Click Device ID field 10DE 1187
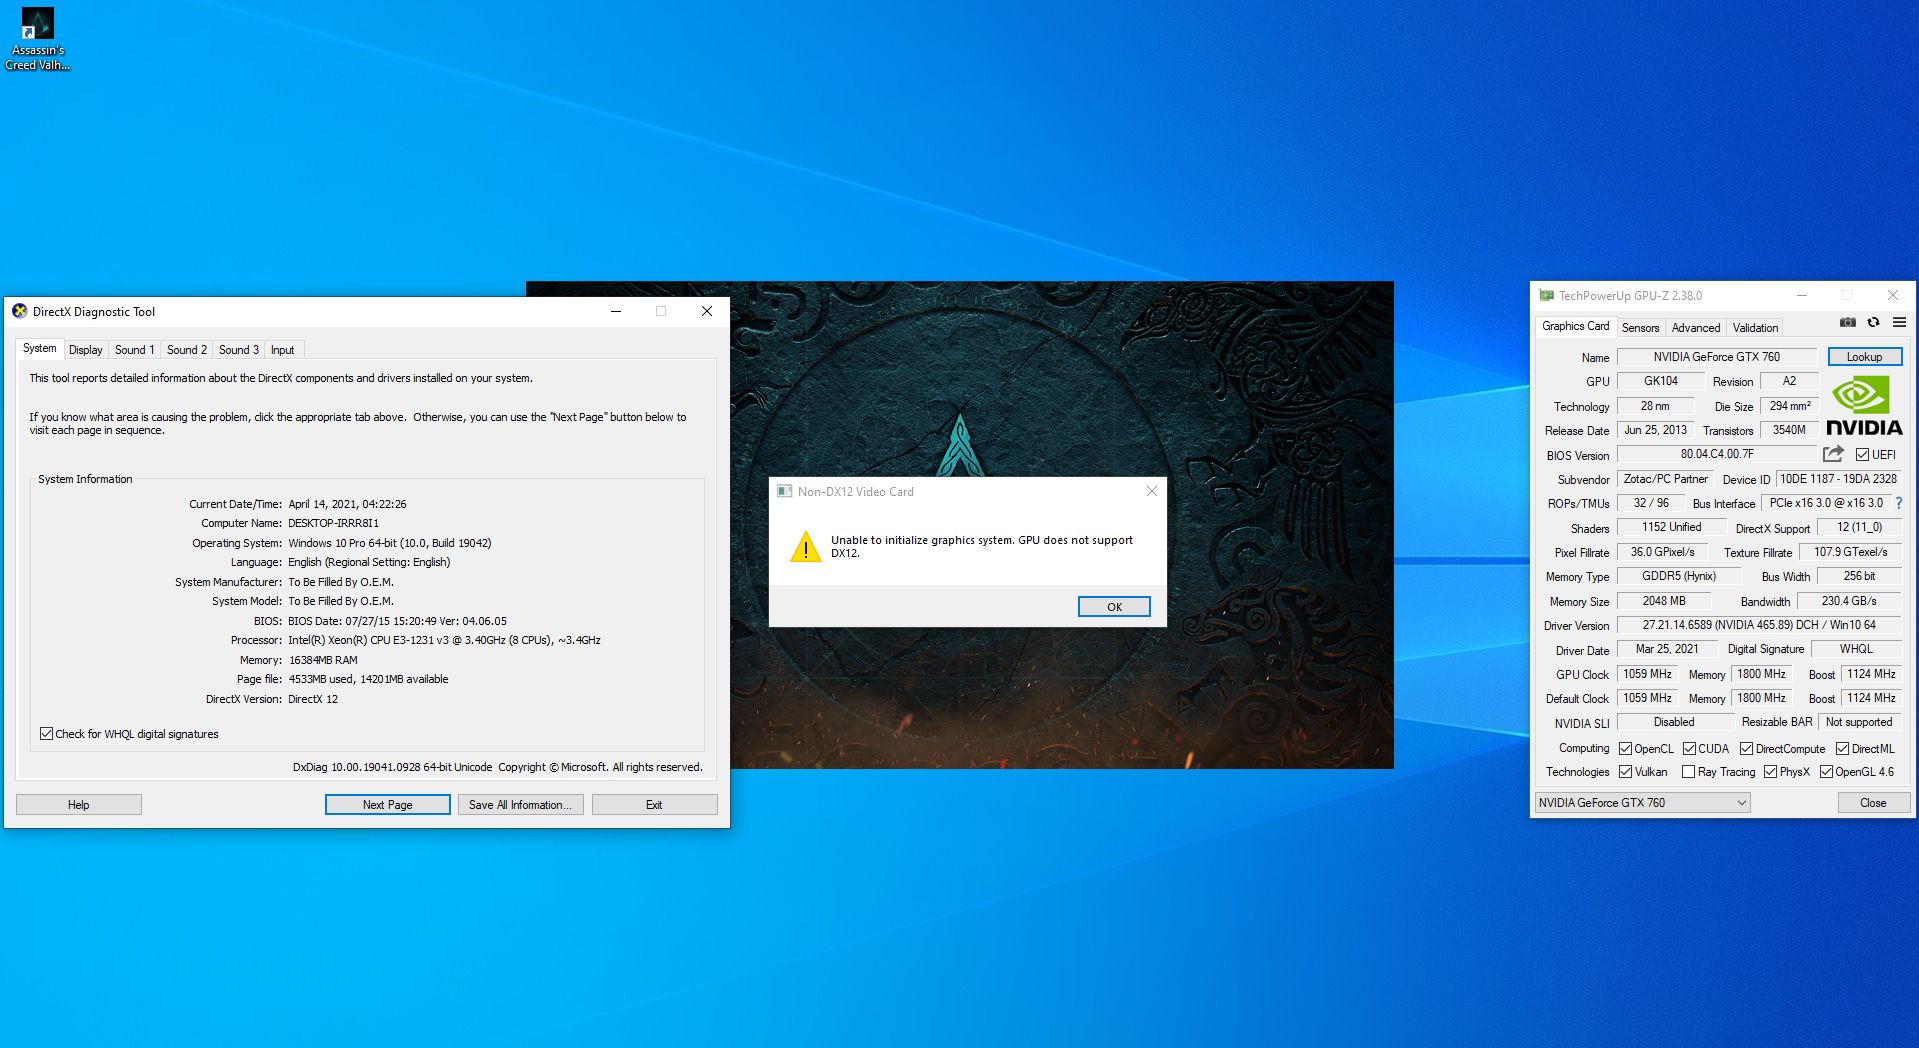The width and height of the screenshot is (1919, 1048). (x=1839, y=479)
